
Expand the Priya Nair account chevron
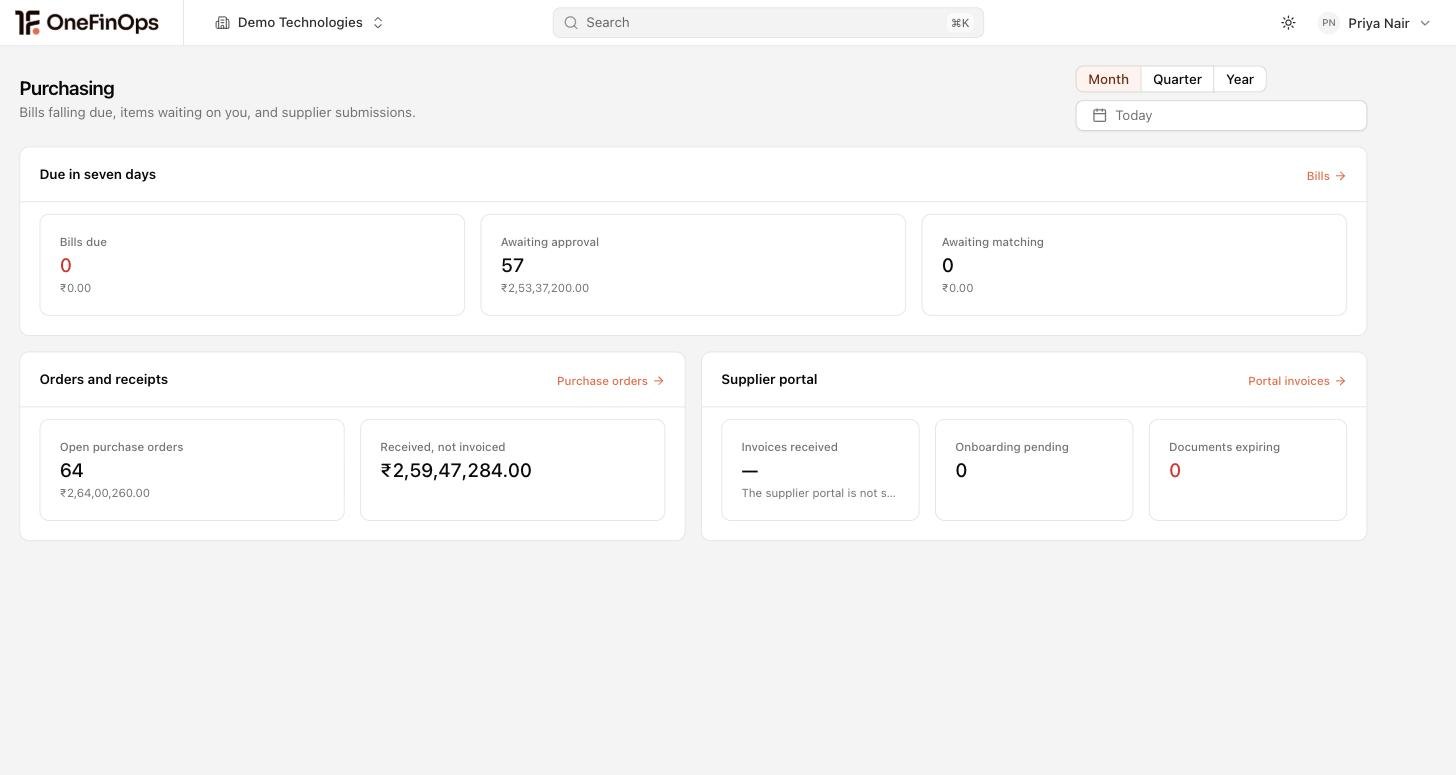(1425, 23)
